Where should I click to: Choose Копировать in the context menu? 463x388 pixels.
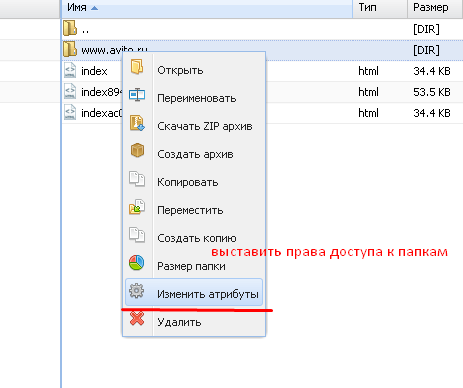coord(194,182)
